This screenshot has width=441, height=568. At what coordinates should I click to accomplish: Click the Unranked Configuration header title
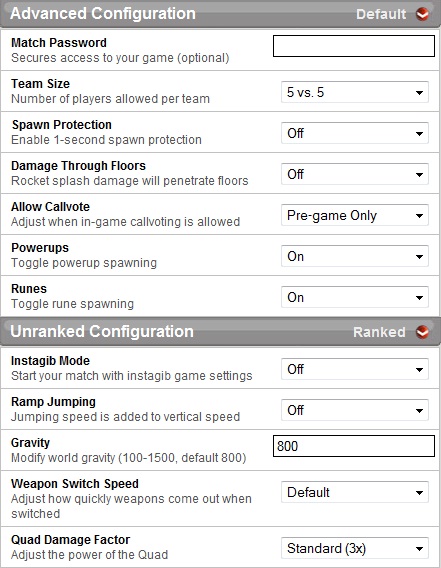point(102,331)
